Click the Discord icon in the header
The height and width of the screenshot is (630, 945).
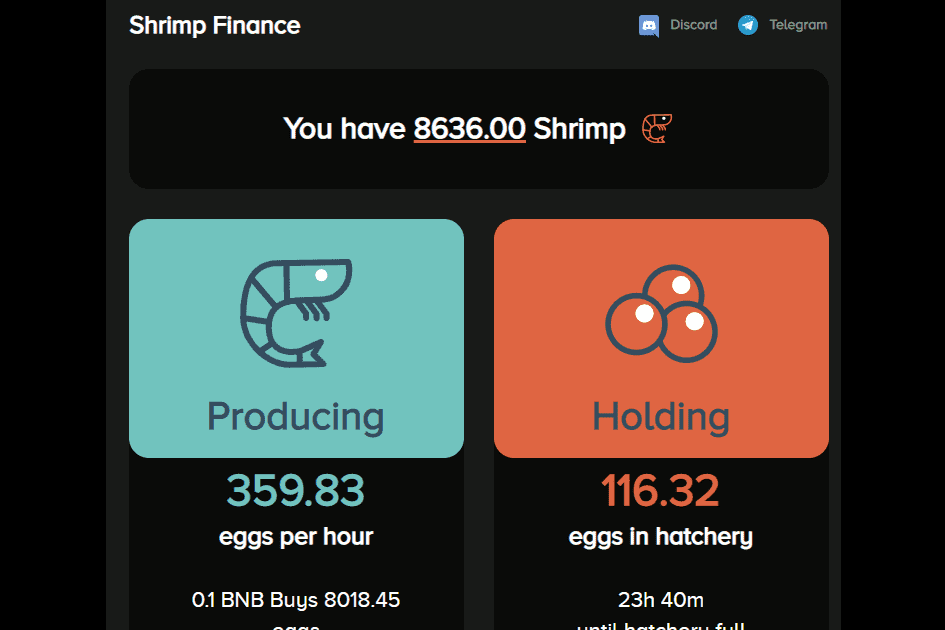[651, 25]
